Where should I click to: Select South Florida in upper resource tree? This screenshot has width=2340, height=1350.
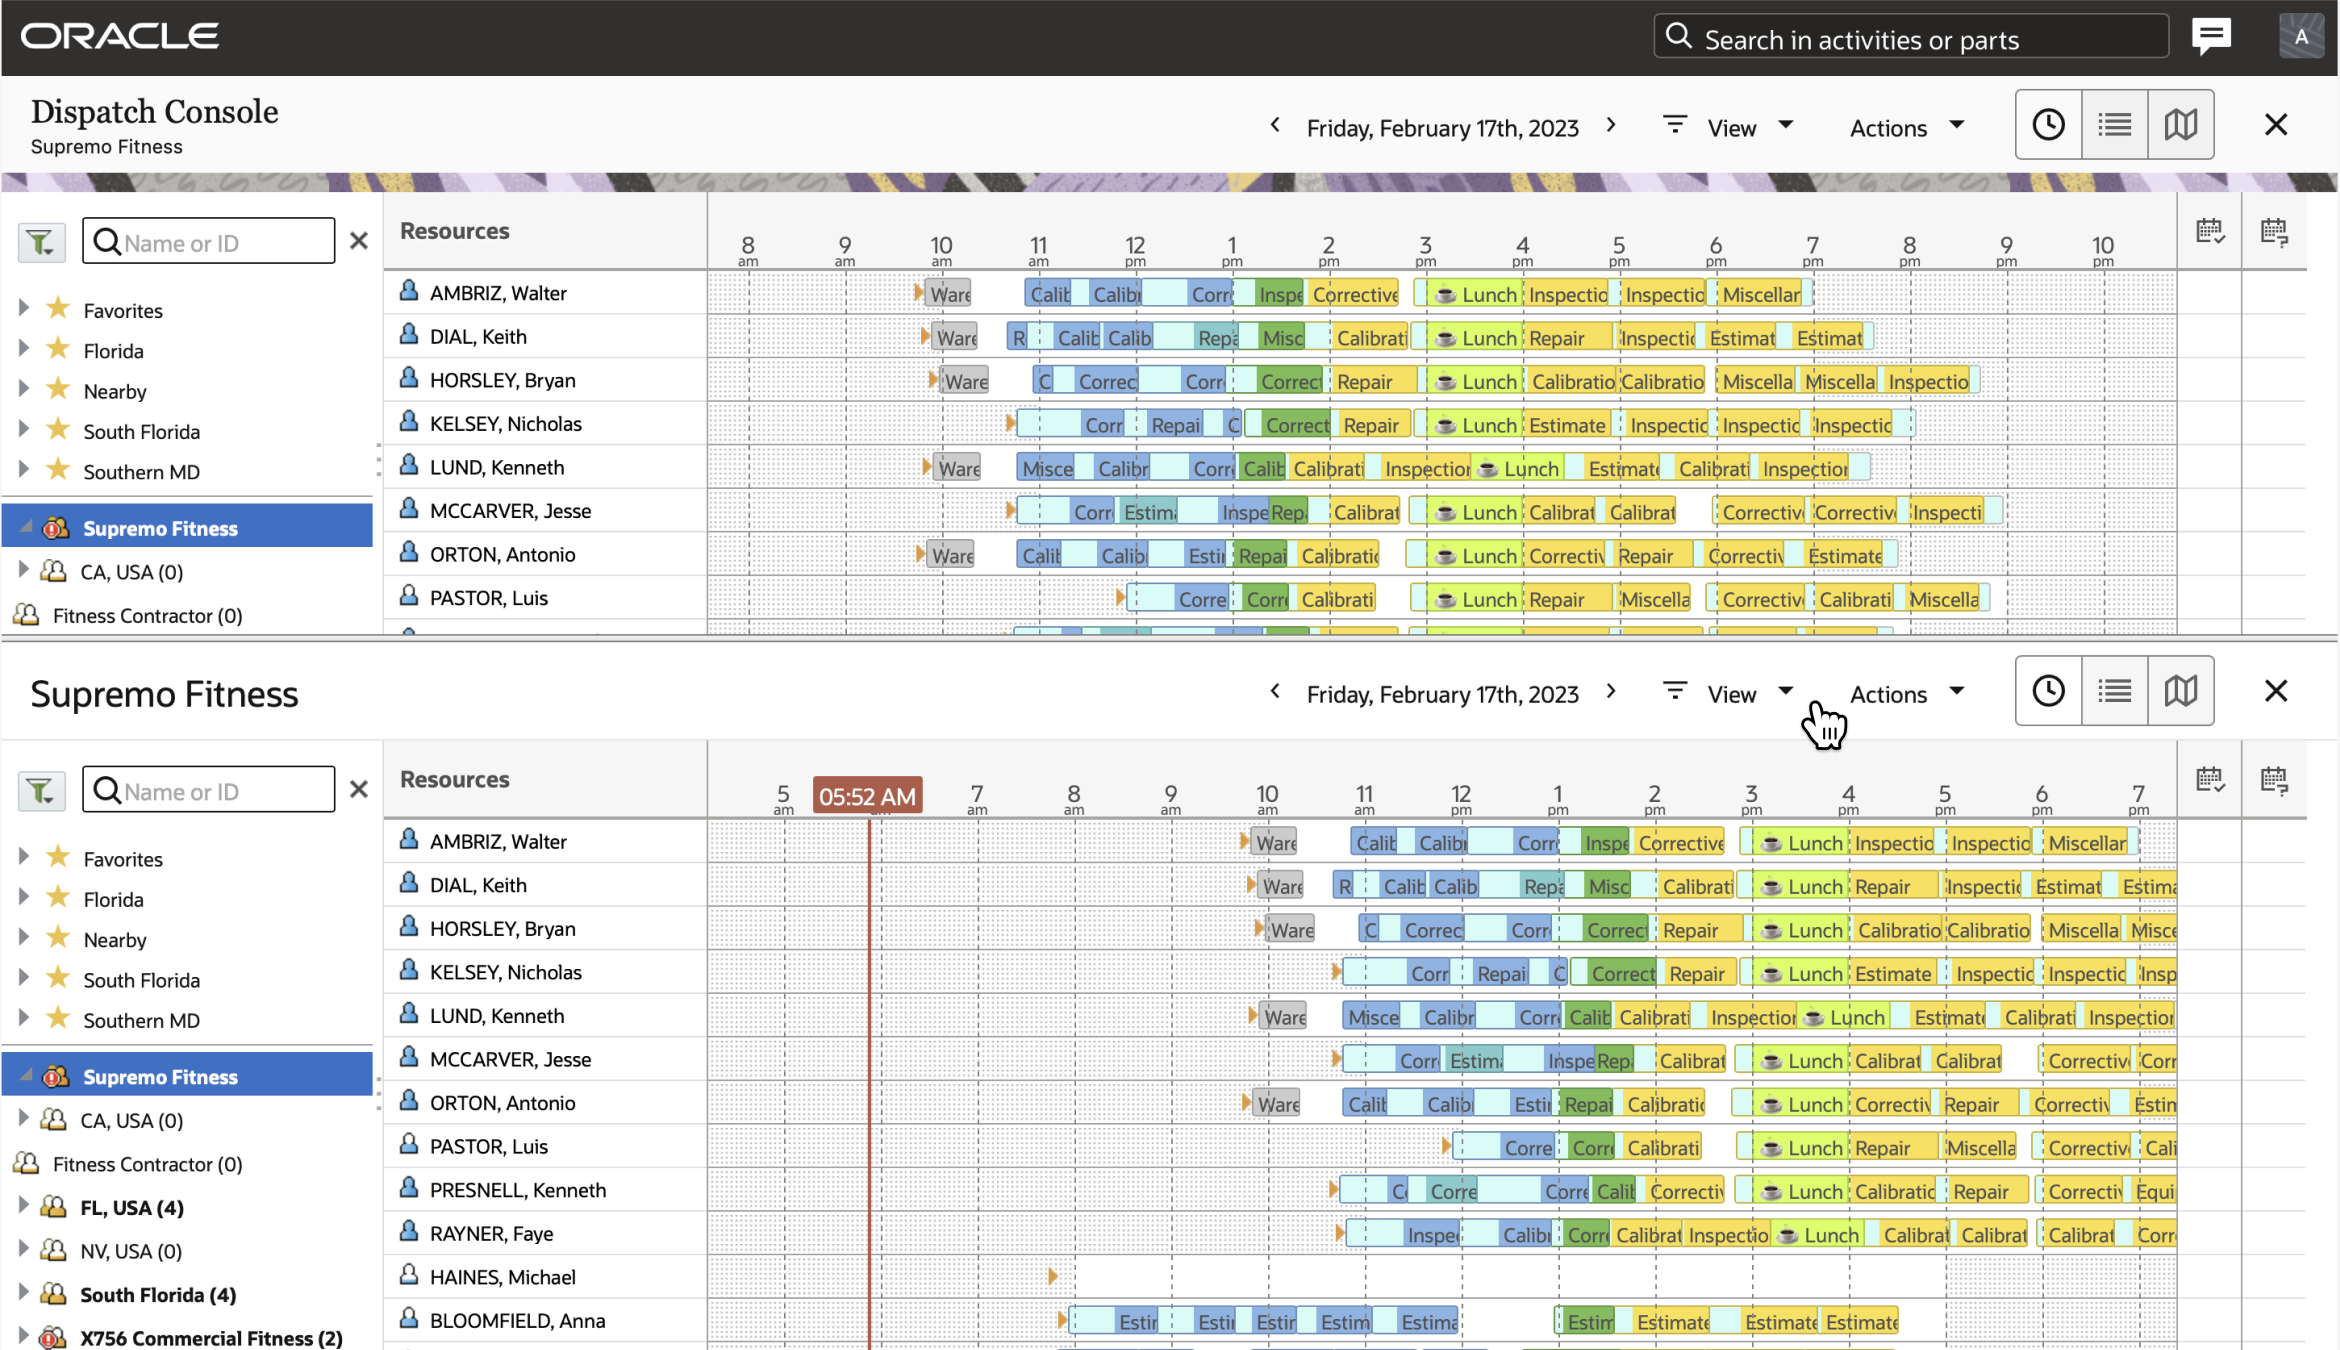[x=142, y=432]
